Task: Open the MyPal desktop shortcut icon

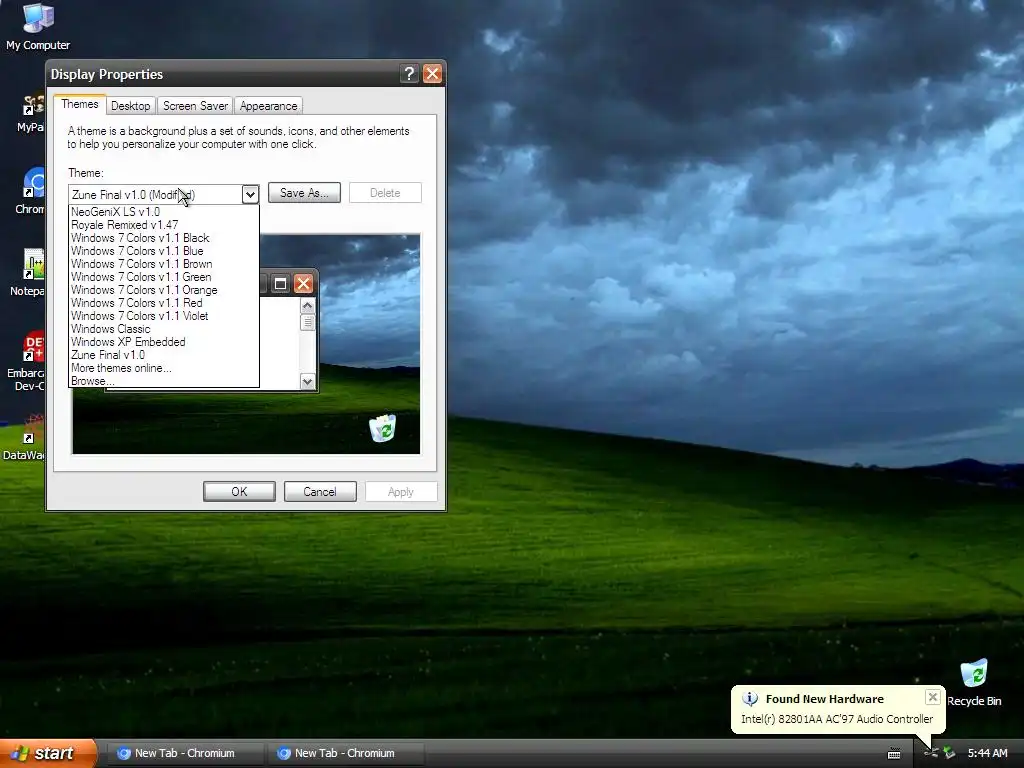Action: coord(34,104)
